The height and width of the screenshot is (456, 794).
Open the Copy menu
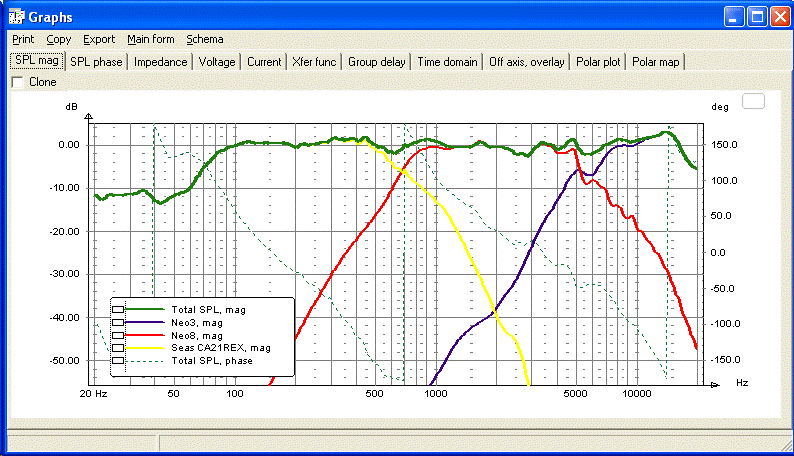58,39
